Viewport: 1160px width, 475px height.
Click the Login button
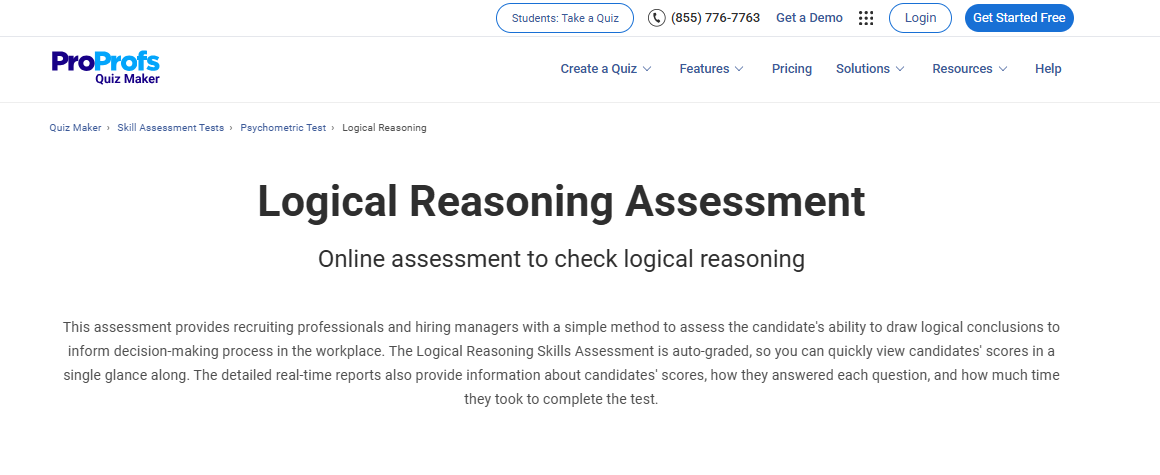(x=920, y=18)
